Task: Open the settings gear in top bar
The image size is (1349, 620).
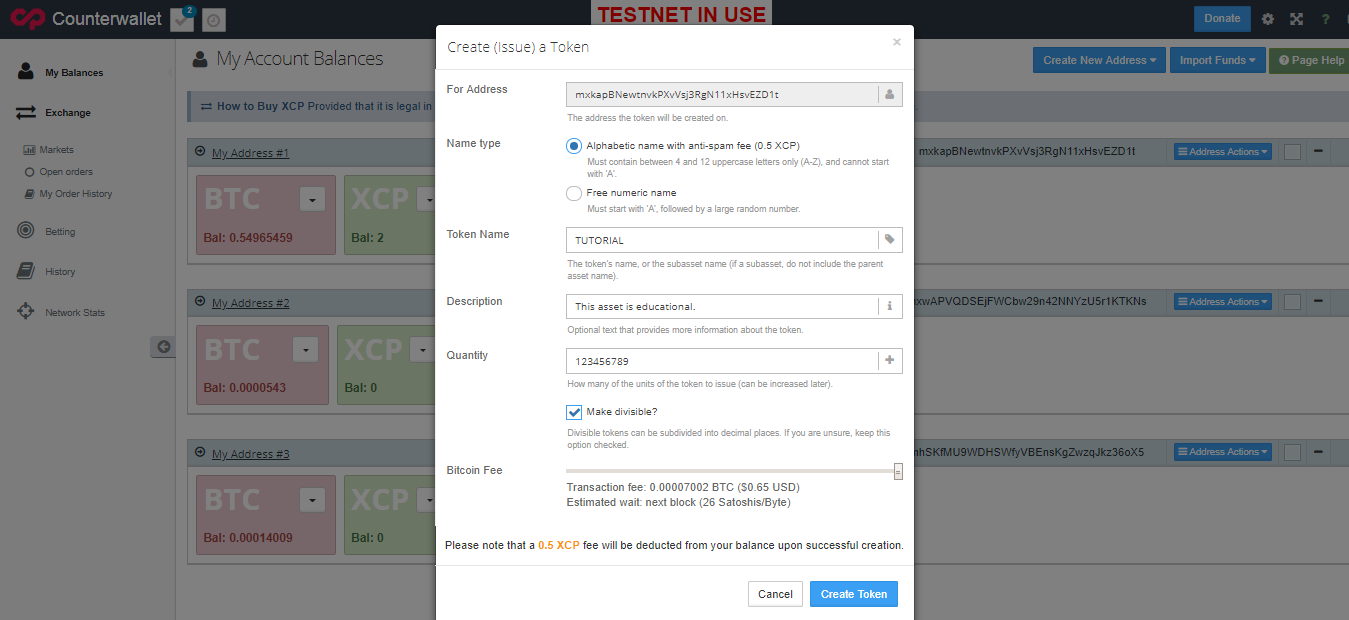Action: point(1267,18)
